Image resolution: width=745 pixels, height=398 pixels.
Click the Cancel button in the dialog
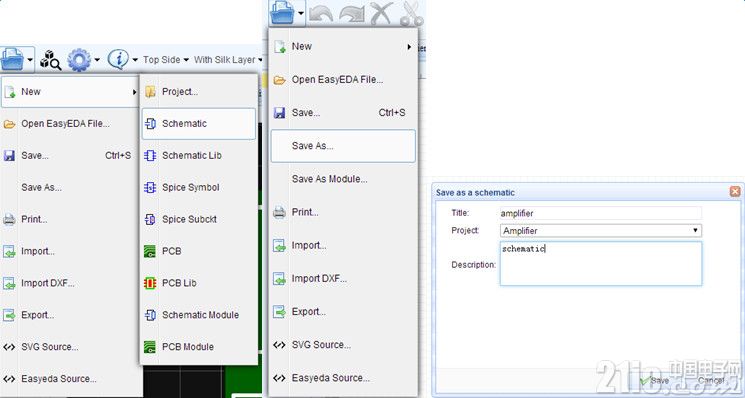(x=710, y=381)
